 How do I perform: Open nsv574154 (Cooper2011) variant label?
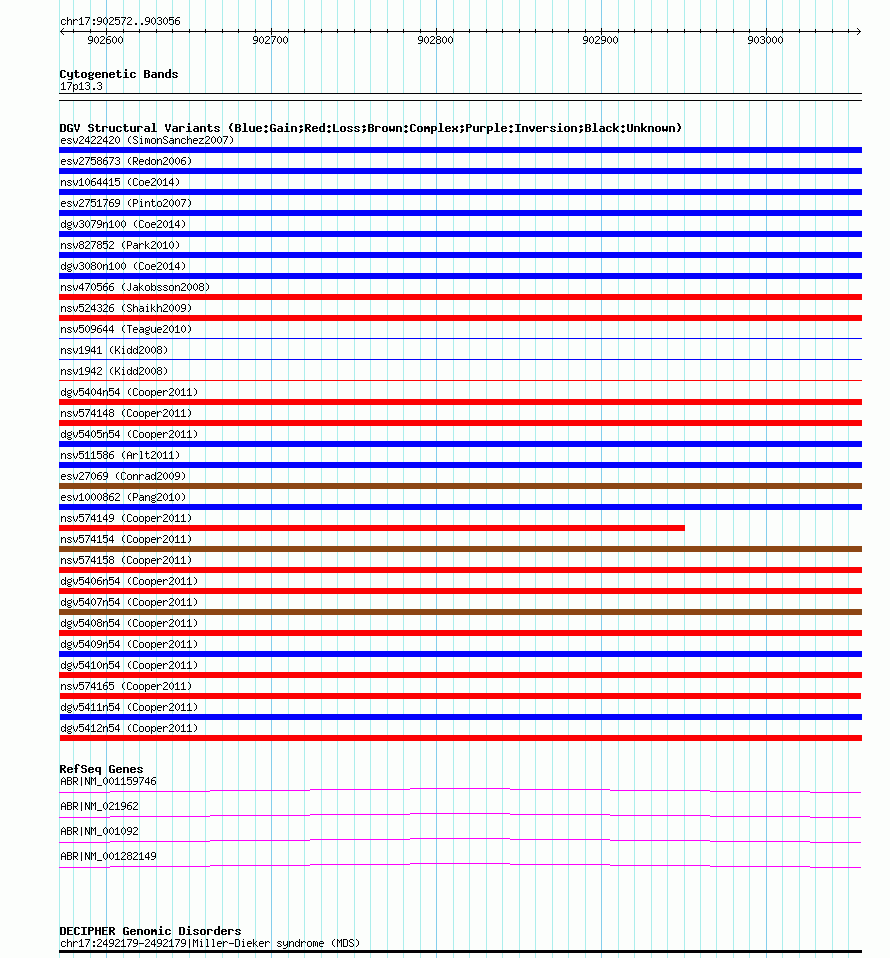tap(126, 539)
